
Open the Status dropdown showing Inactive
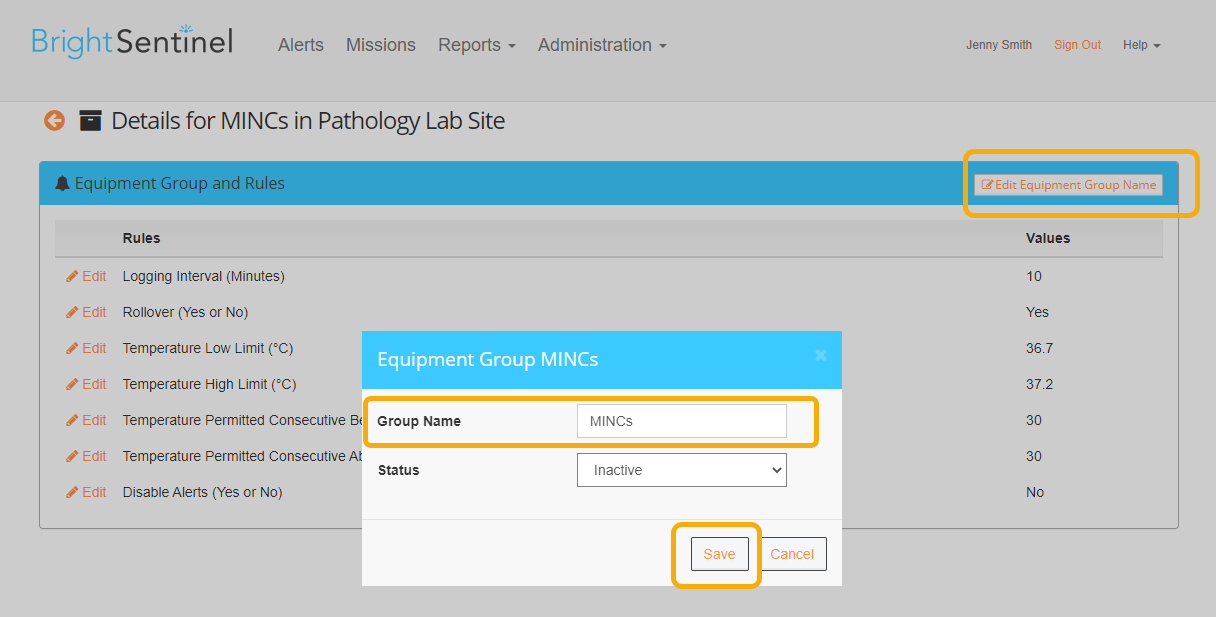tap(682, 470)
